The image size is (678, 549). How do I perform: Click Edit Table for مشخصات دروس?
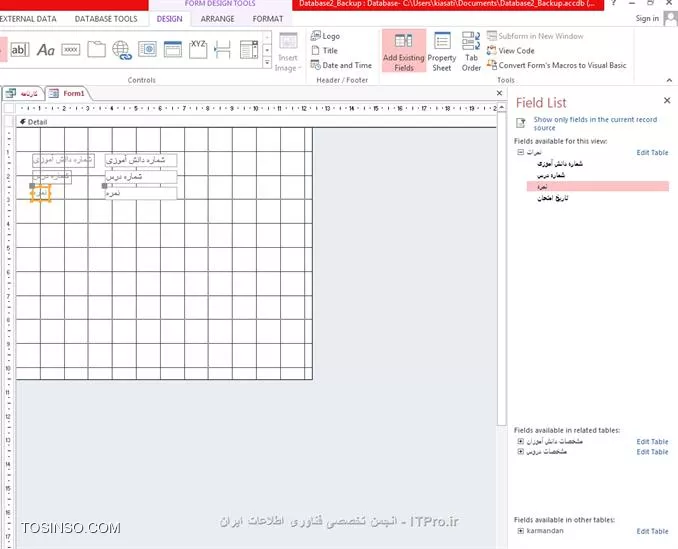pos(652,452)
